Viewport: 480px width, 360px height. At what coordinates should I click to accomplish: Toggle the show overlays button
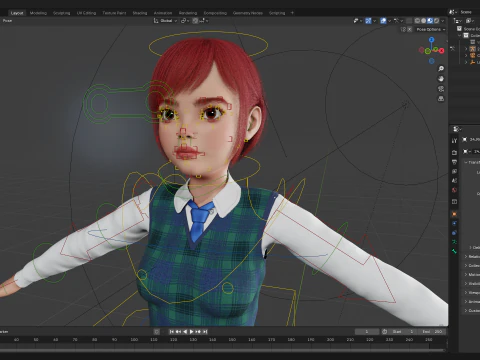[383, 21]
